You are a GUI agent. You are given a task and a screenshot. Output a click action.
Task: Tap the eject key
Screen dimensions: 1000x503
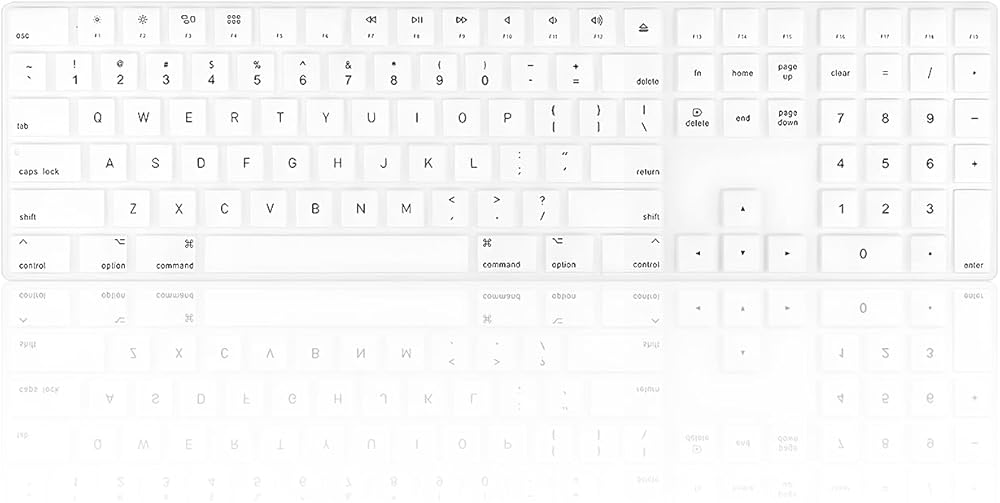point(643,26)
